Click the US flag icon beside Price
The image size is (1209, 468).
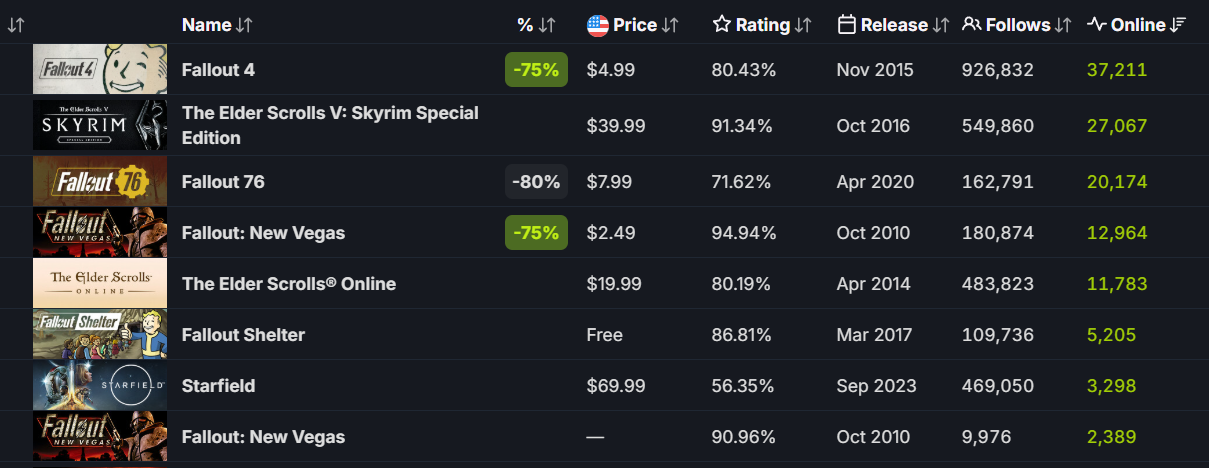click(x=598, y=25)
